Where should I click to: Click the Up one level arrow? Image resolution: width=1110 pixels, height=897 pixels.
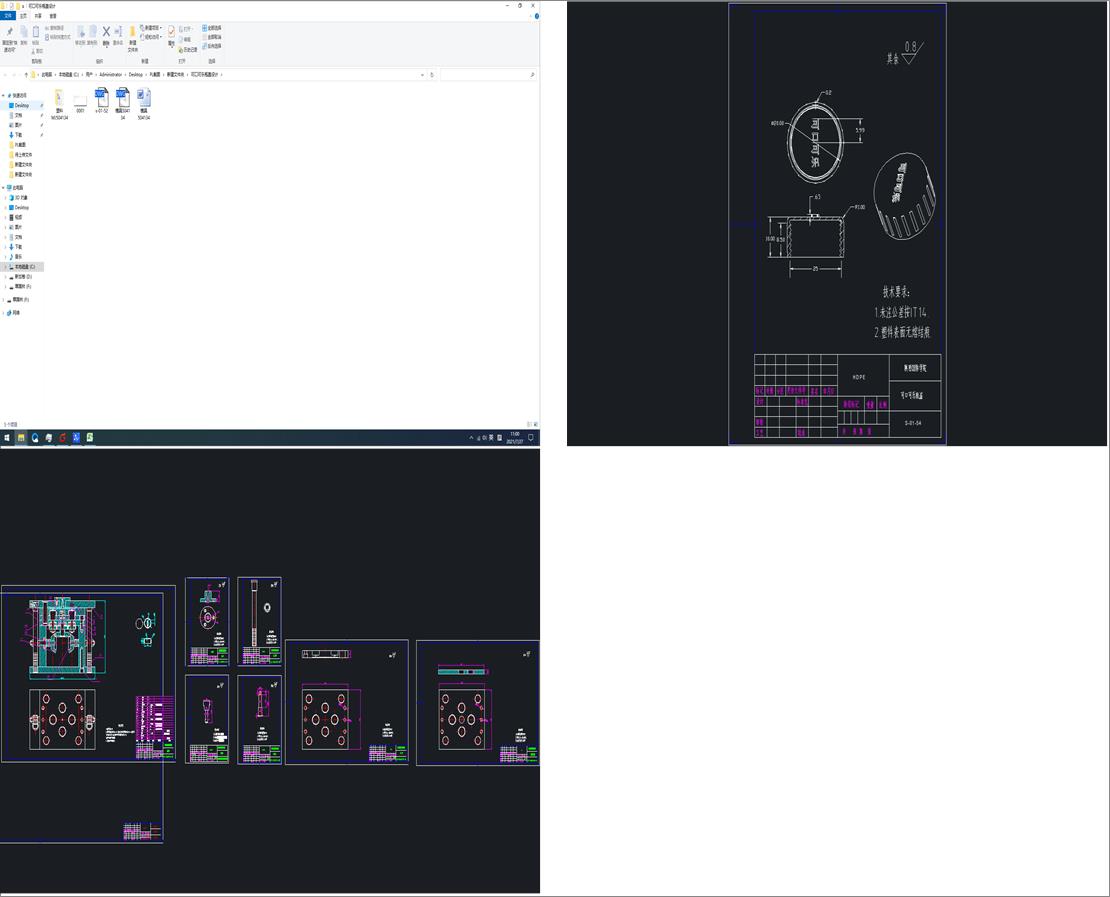tap(26, 74)
